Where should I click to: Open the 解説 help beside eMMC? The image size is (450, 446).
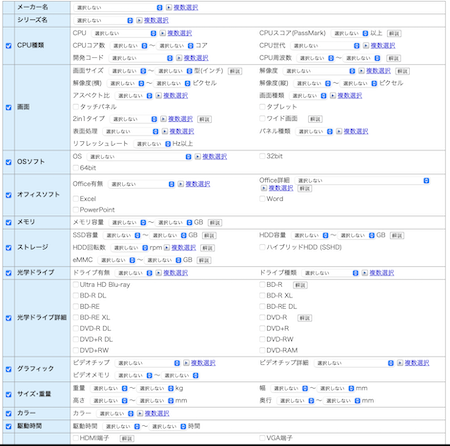(204, 260)
